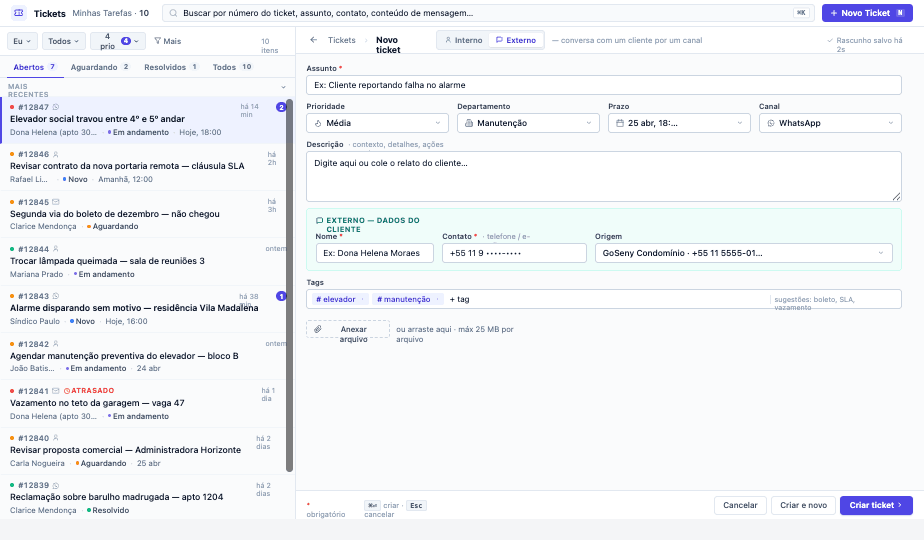Open the 4 prio filter dropdown

pyautogui.click(x=118, y=41)
